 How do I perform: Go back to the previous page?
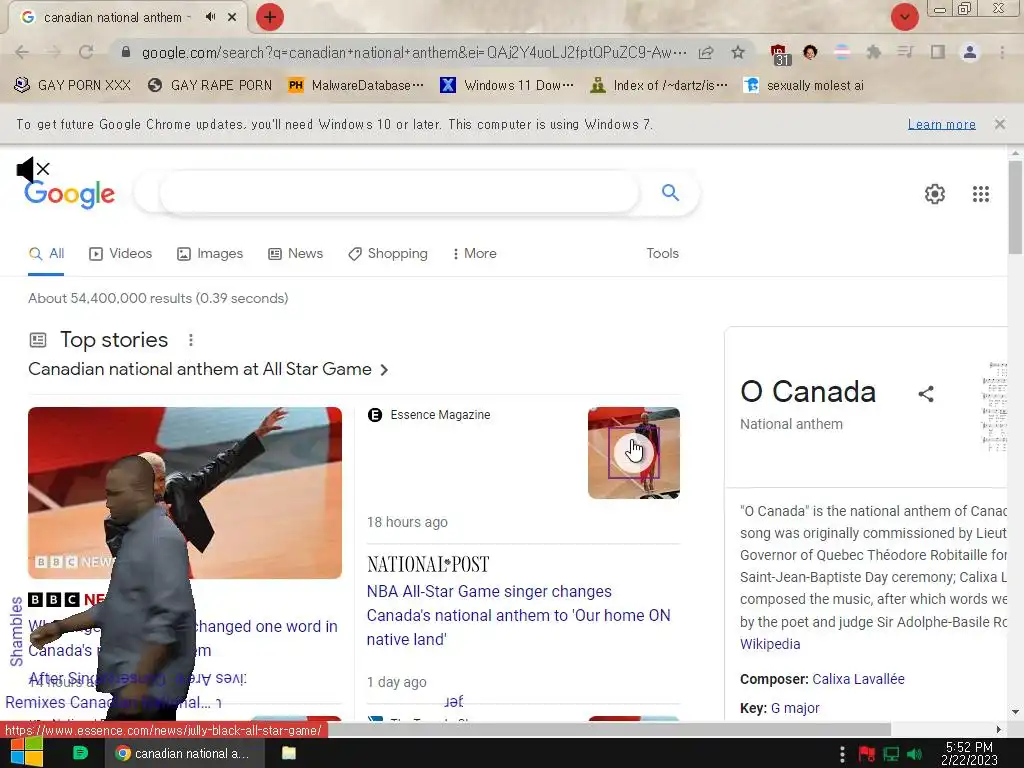(x=22, y=52)
